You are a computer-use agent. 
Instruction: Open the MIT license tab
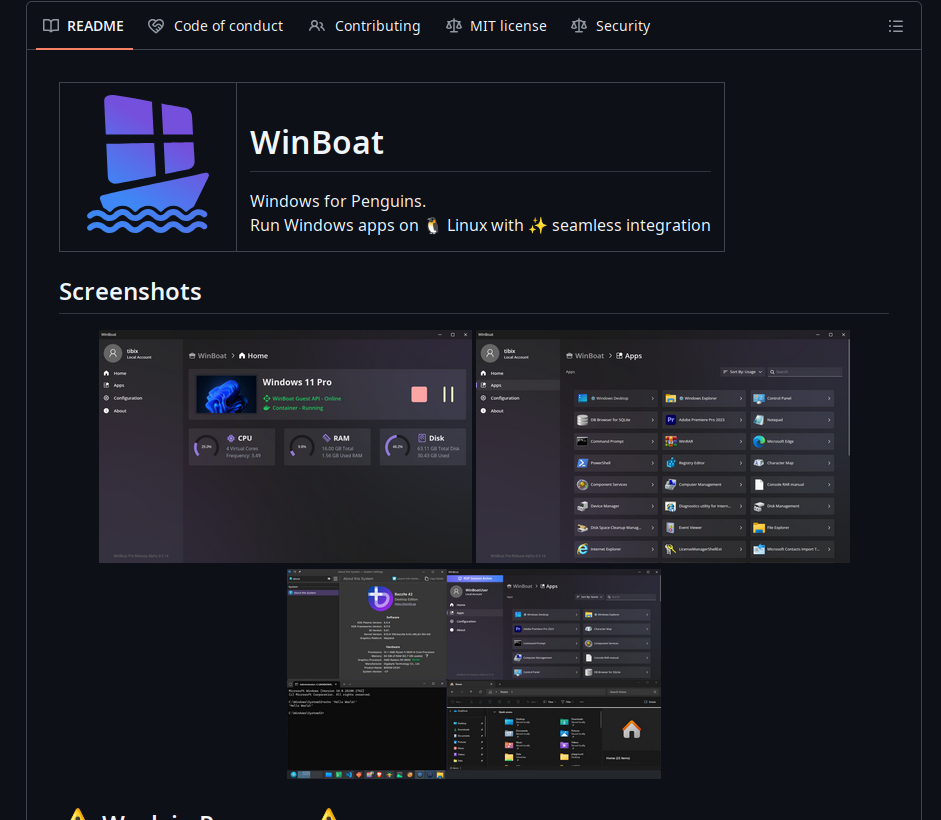tap(496, 26)
